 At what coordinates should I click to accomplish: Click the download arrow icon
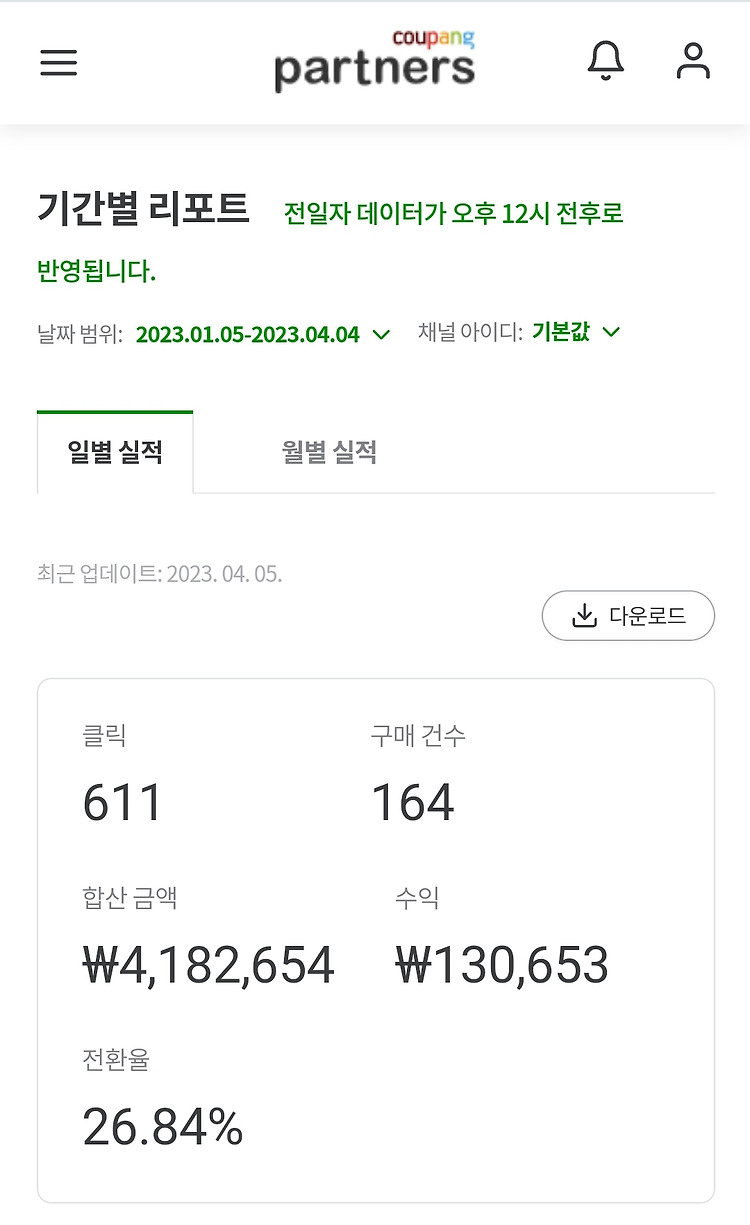click(x=585, y=616)
